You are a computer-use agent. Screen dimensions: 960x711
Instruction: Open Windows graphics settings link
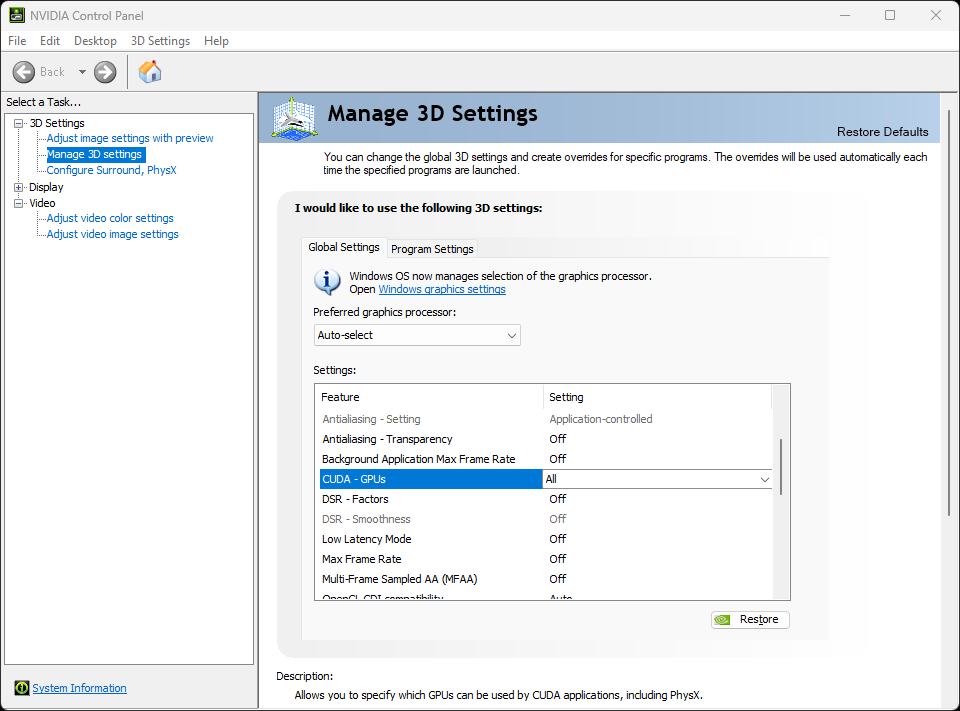(442, 289)
